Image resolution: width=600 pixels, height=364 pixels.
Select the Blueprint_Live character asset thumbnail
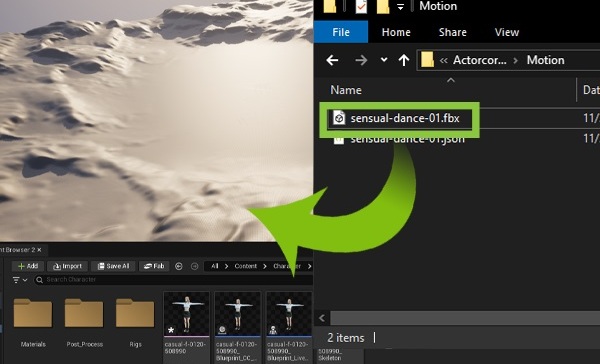(289, 315)
